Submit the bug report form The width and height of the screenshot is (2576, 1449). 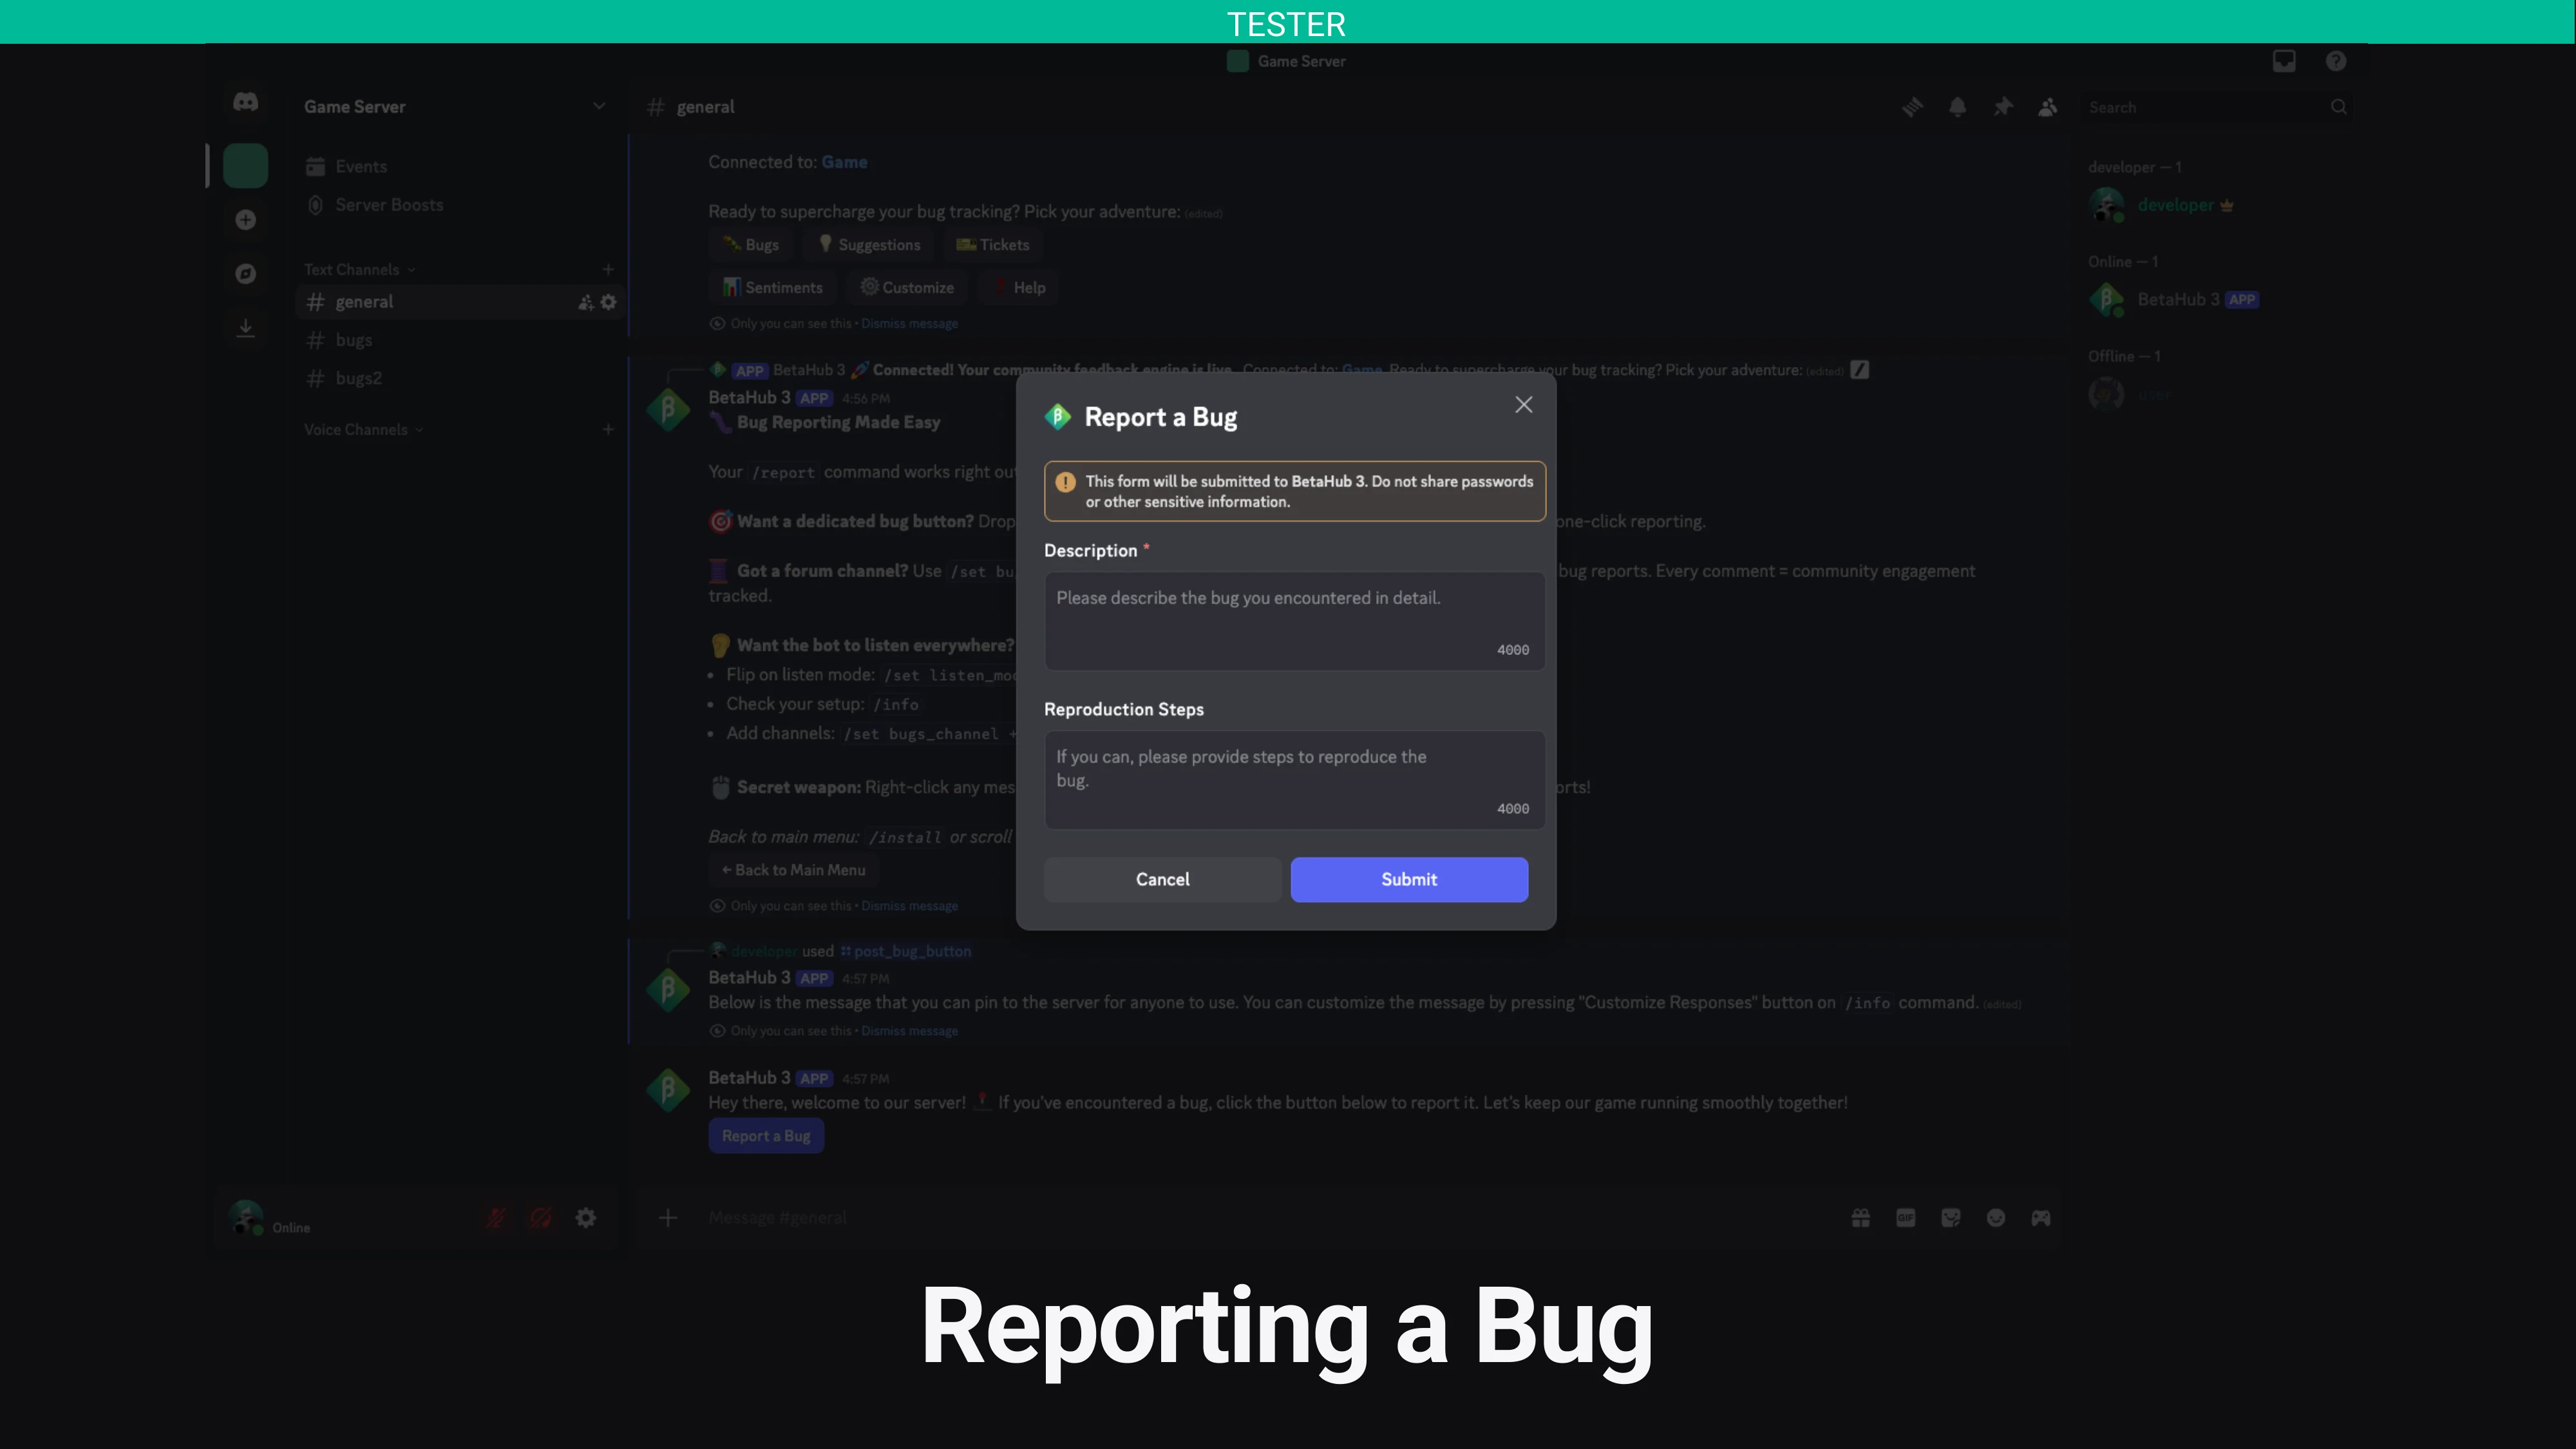click(x=1409, y=879)
